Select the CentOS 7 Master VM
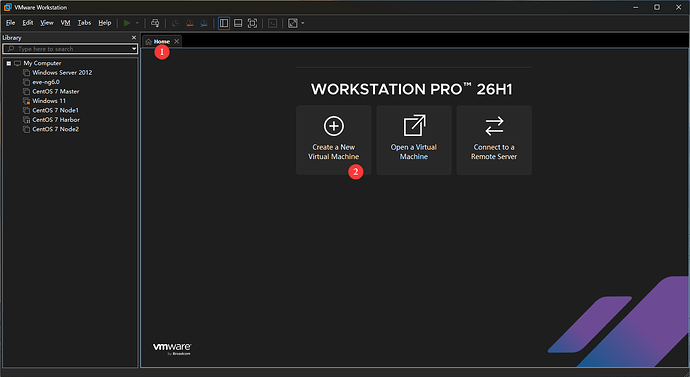This screenshot has height=377, width=690. tap(55, 92)
